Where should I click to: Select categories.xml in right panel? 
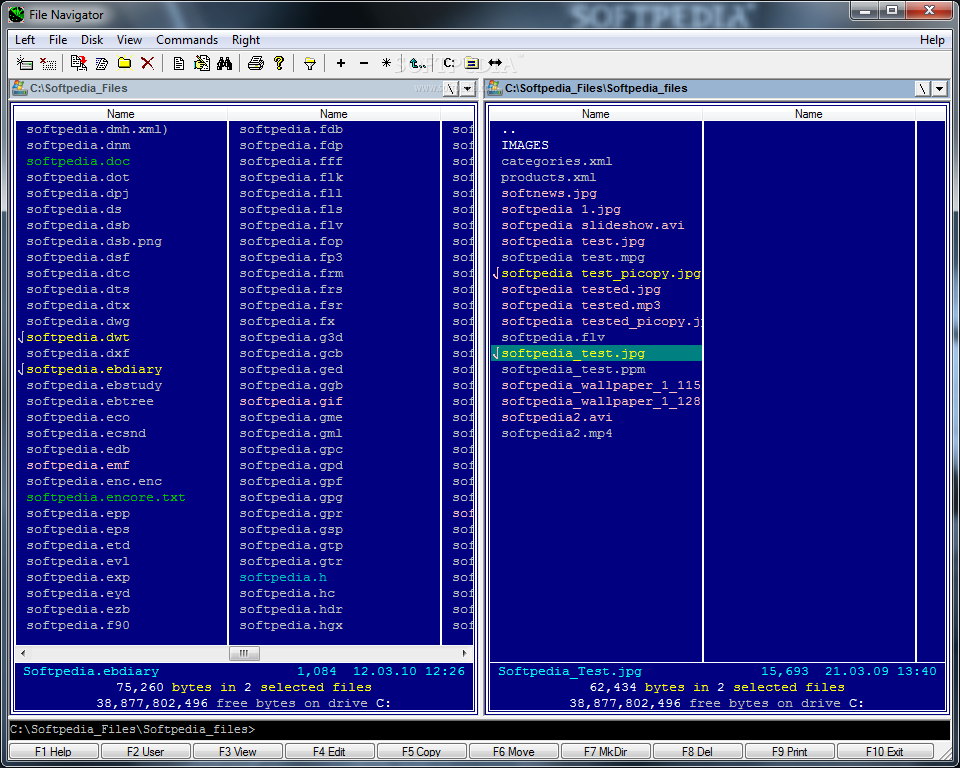[x=557, y=162]
